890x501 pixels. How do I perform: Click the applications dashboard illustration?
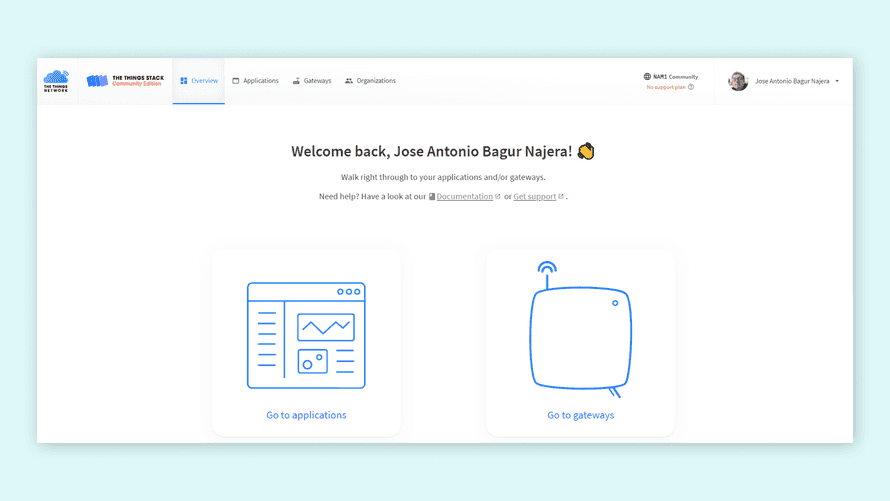click(x=306, y=335)
